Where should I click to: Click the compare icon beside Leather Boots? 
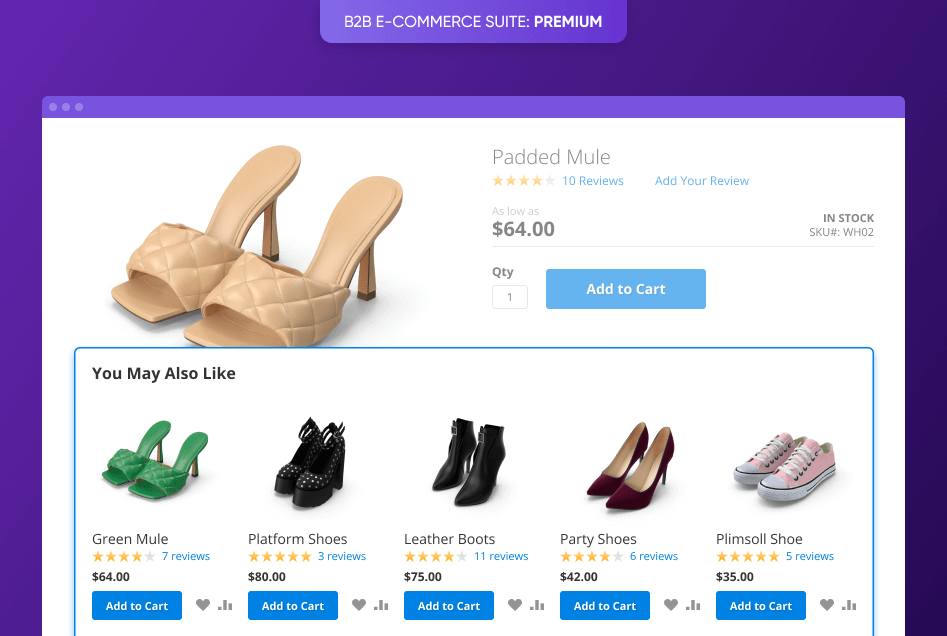(537, 605)
